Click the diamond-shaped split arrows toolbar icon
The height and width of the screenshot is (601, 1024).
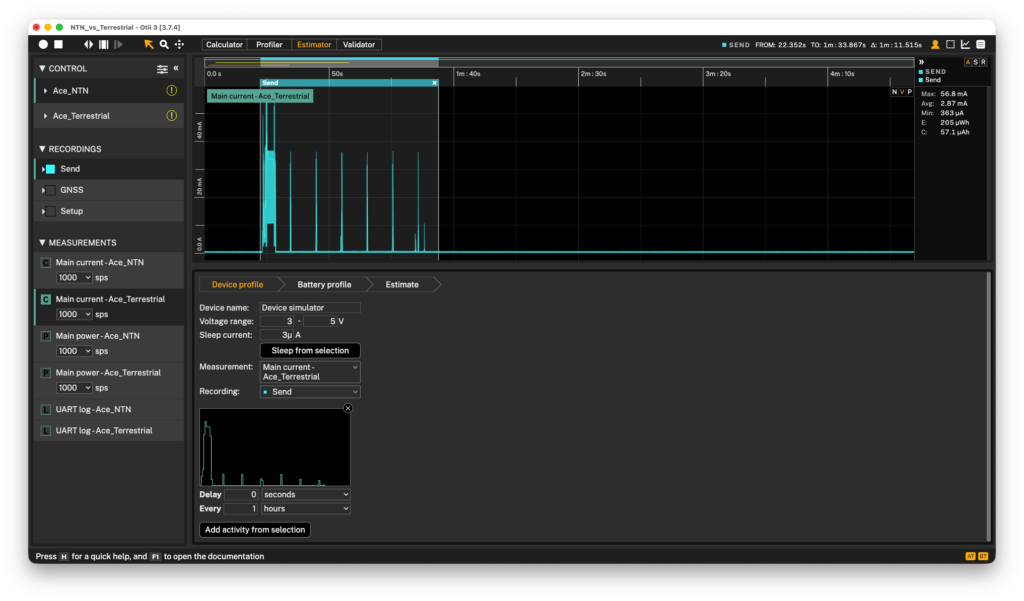[88, 44]
